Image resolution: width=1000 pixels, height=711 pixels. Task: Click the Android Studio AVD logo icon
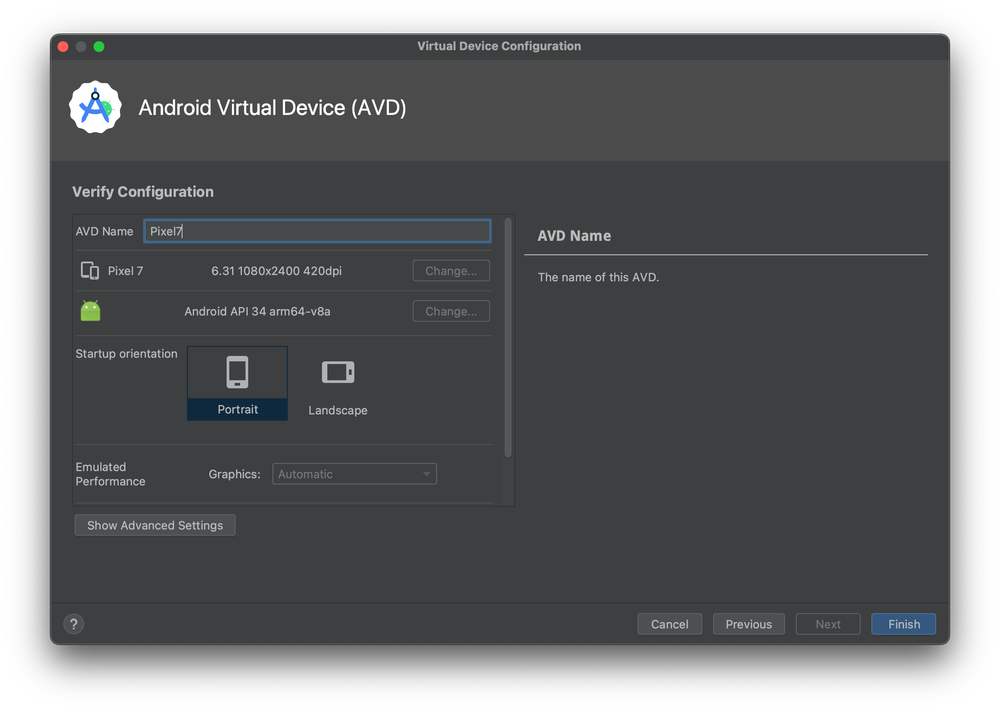(x=95, y=107)
